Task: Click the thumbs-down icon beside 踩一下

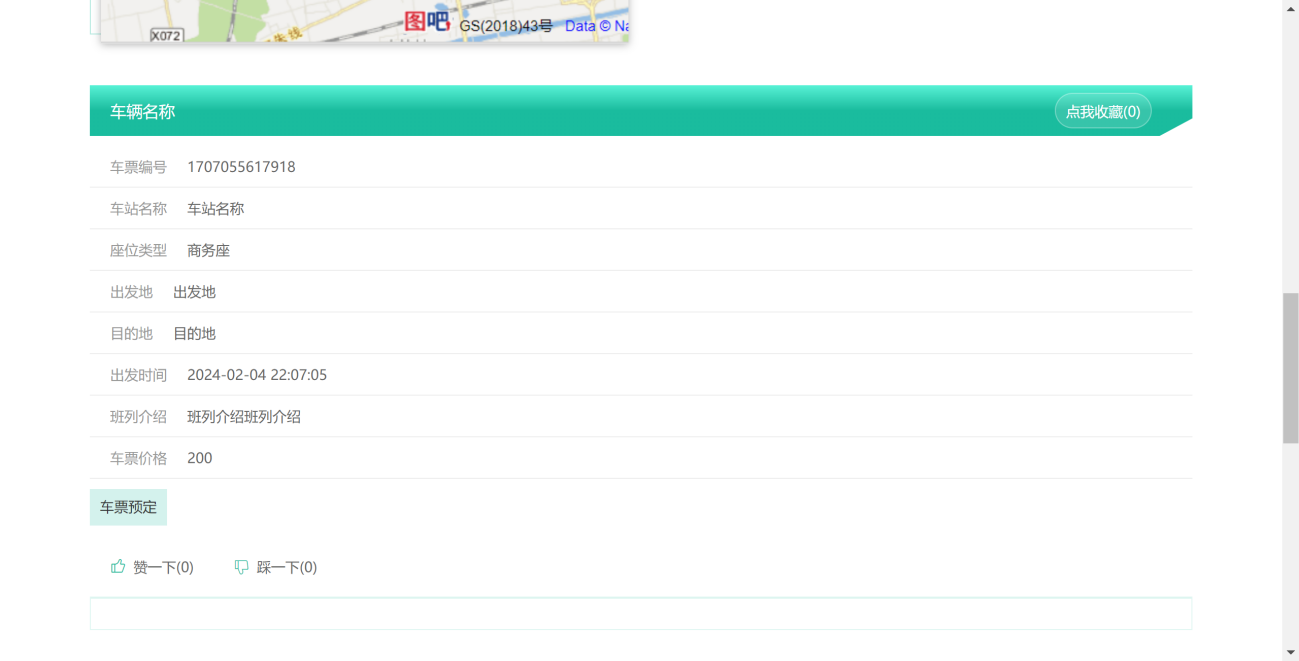Action: tap(241, 567)
